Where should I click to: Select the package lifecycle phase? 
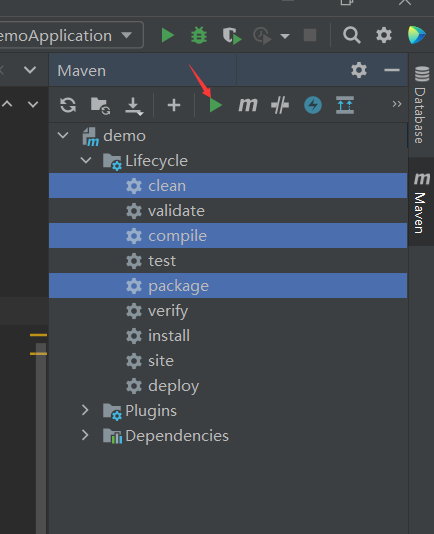[228, 286]
